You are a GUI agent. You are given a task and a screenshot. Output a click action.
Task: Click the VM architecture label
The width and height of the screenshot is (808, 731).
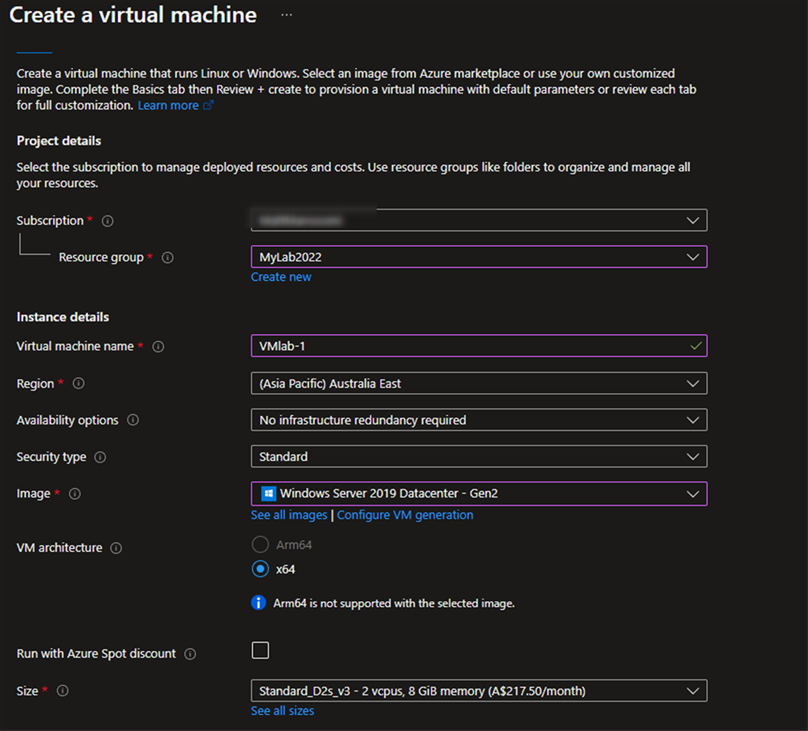[59, 548]
